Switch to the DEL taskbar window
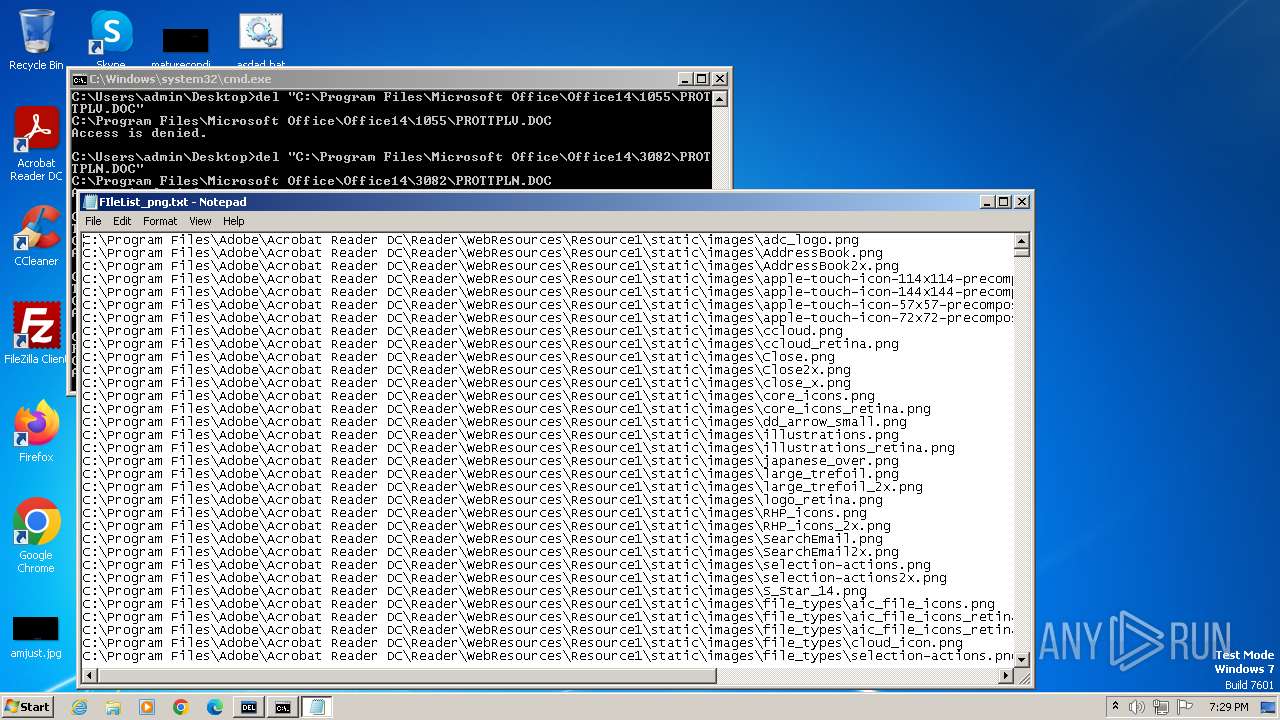The width and height of the screenshot is (1280, 720). click(x=249, y=707)
